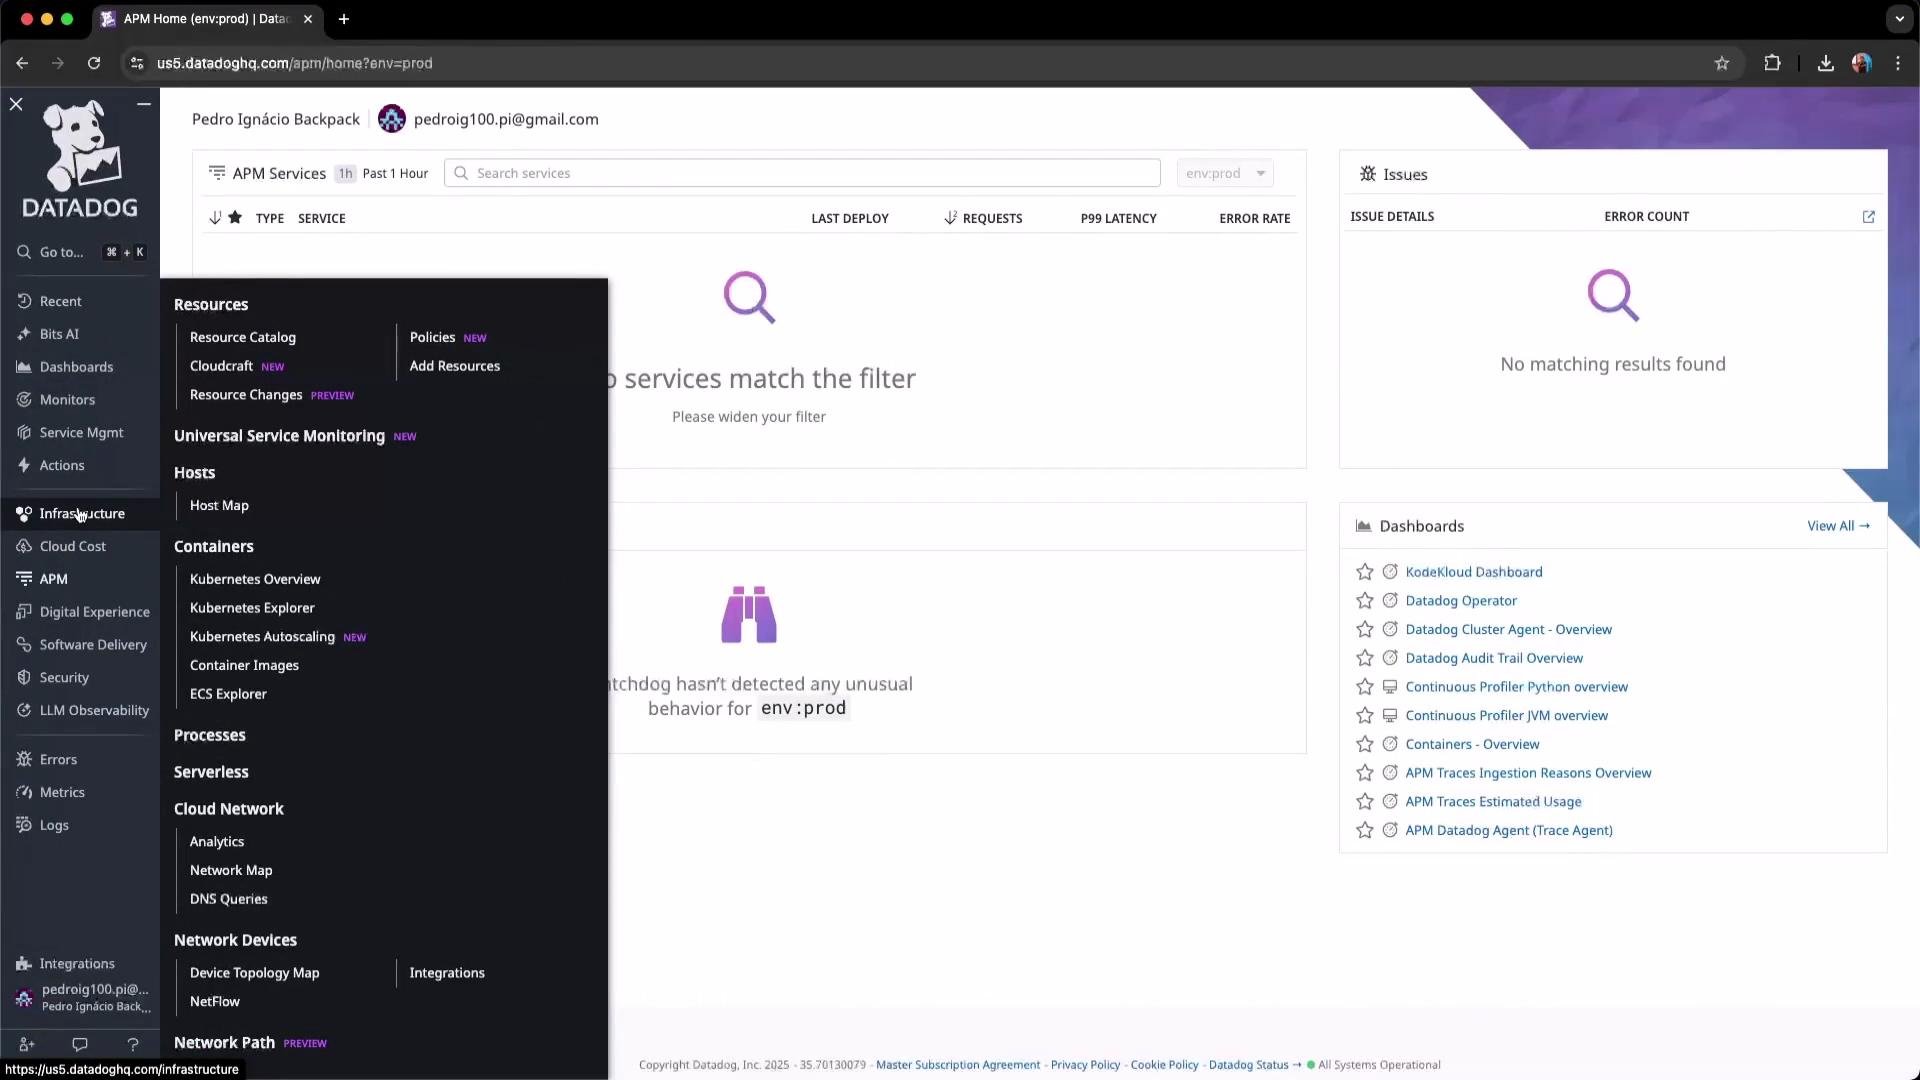Star the Containers - Overview dashboard

point(1364,744)
